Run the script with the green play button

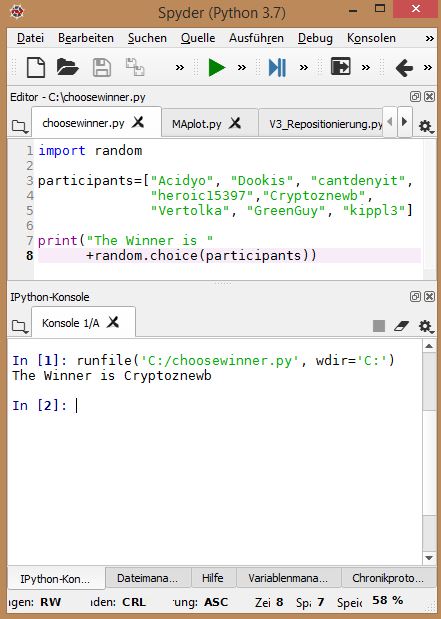tap(216, 68)
